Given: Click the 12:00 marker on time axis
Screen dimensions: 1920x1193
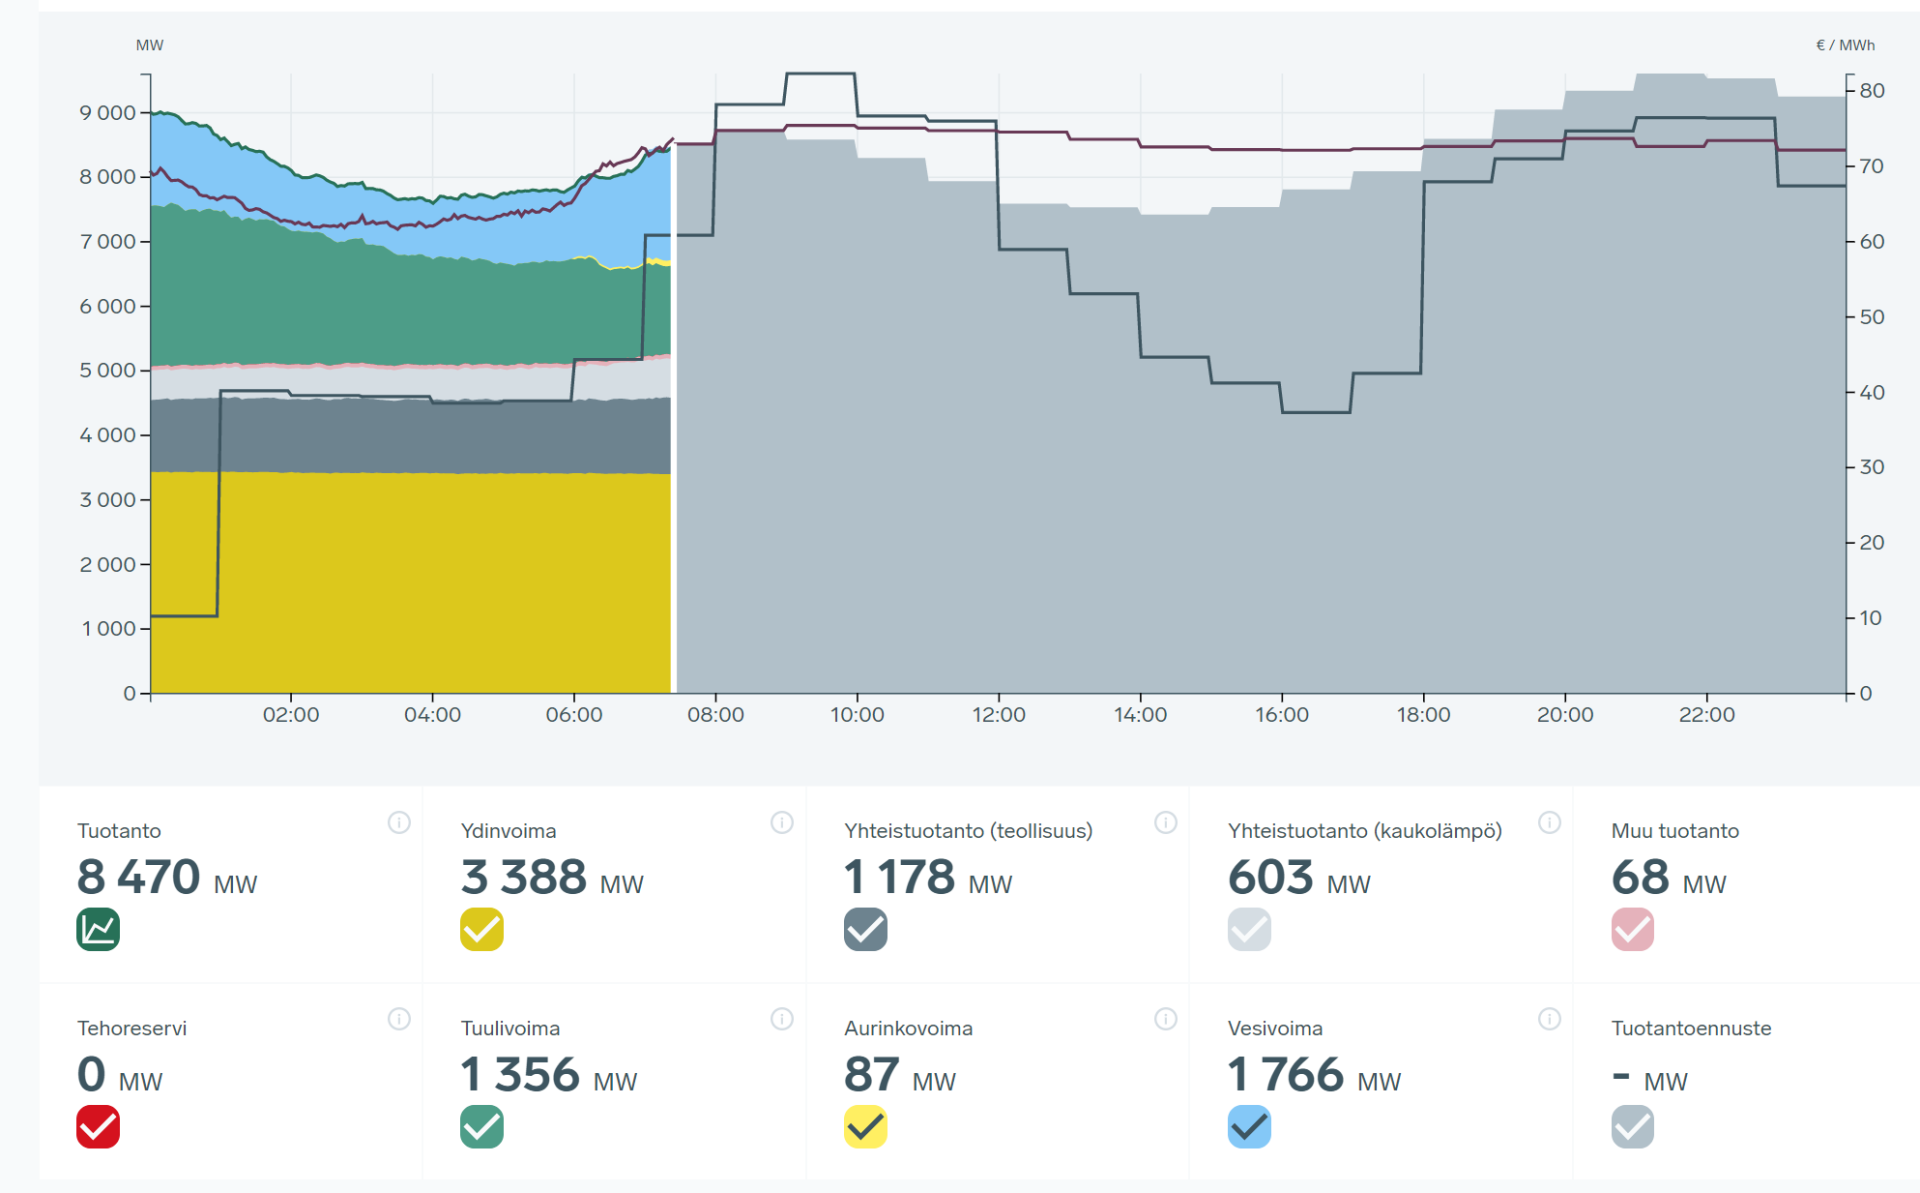Looking at the screenshot, I should click(998, 714).
